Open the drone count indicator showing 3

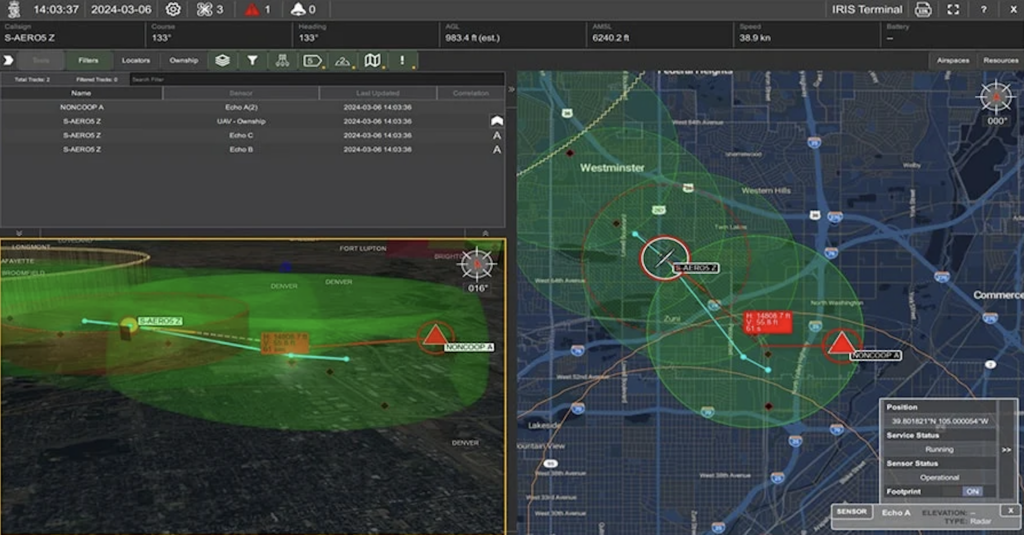coord(210,9)
